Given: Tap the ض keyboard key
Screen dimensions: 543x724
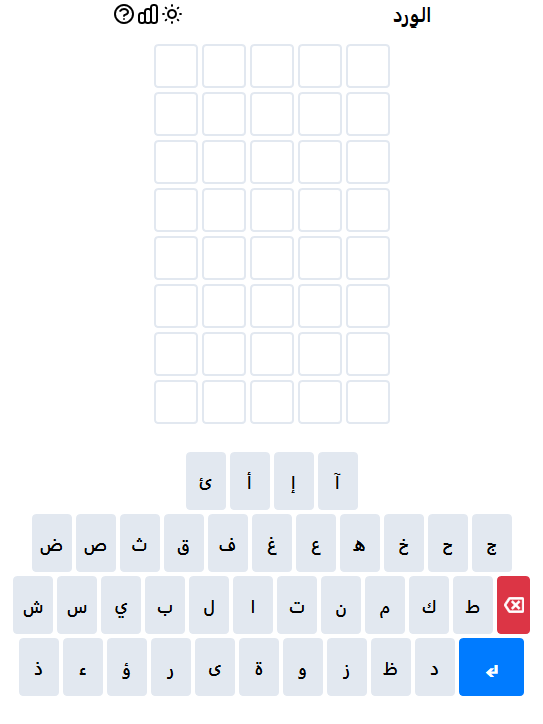Looking at the screenshot, I should coord(52,543).
